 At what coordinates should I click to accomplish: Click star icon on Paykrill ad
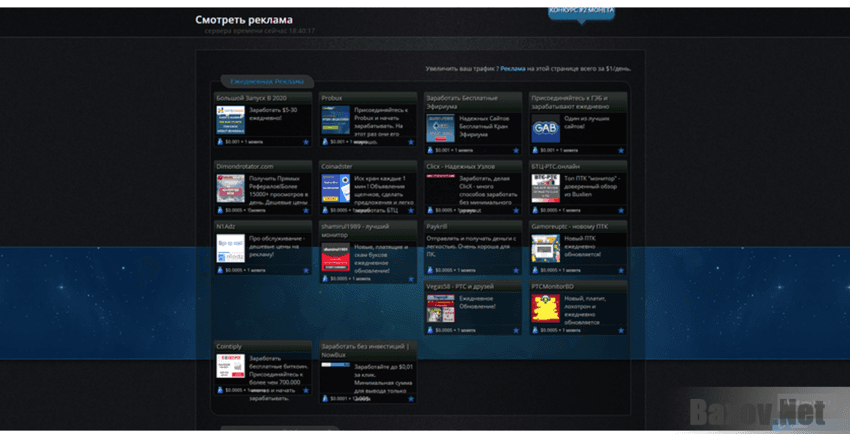[516, 270]
